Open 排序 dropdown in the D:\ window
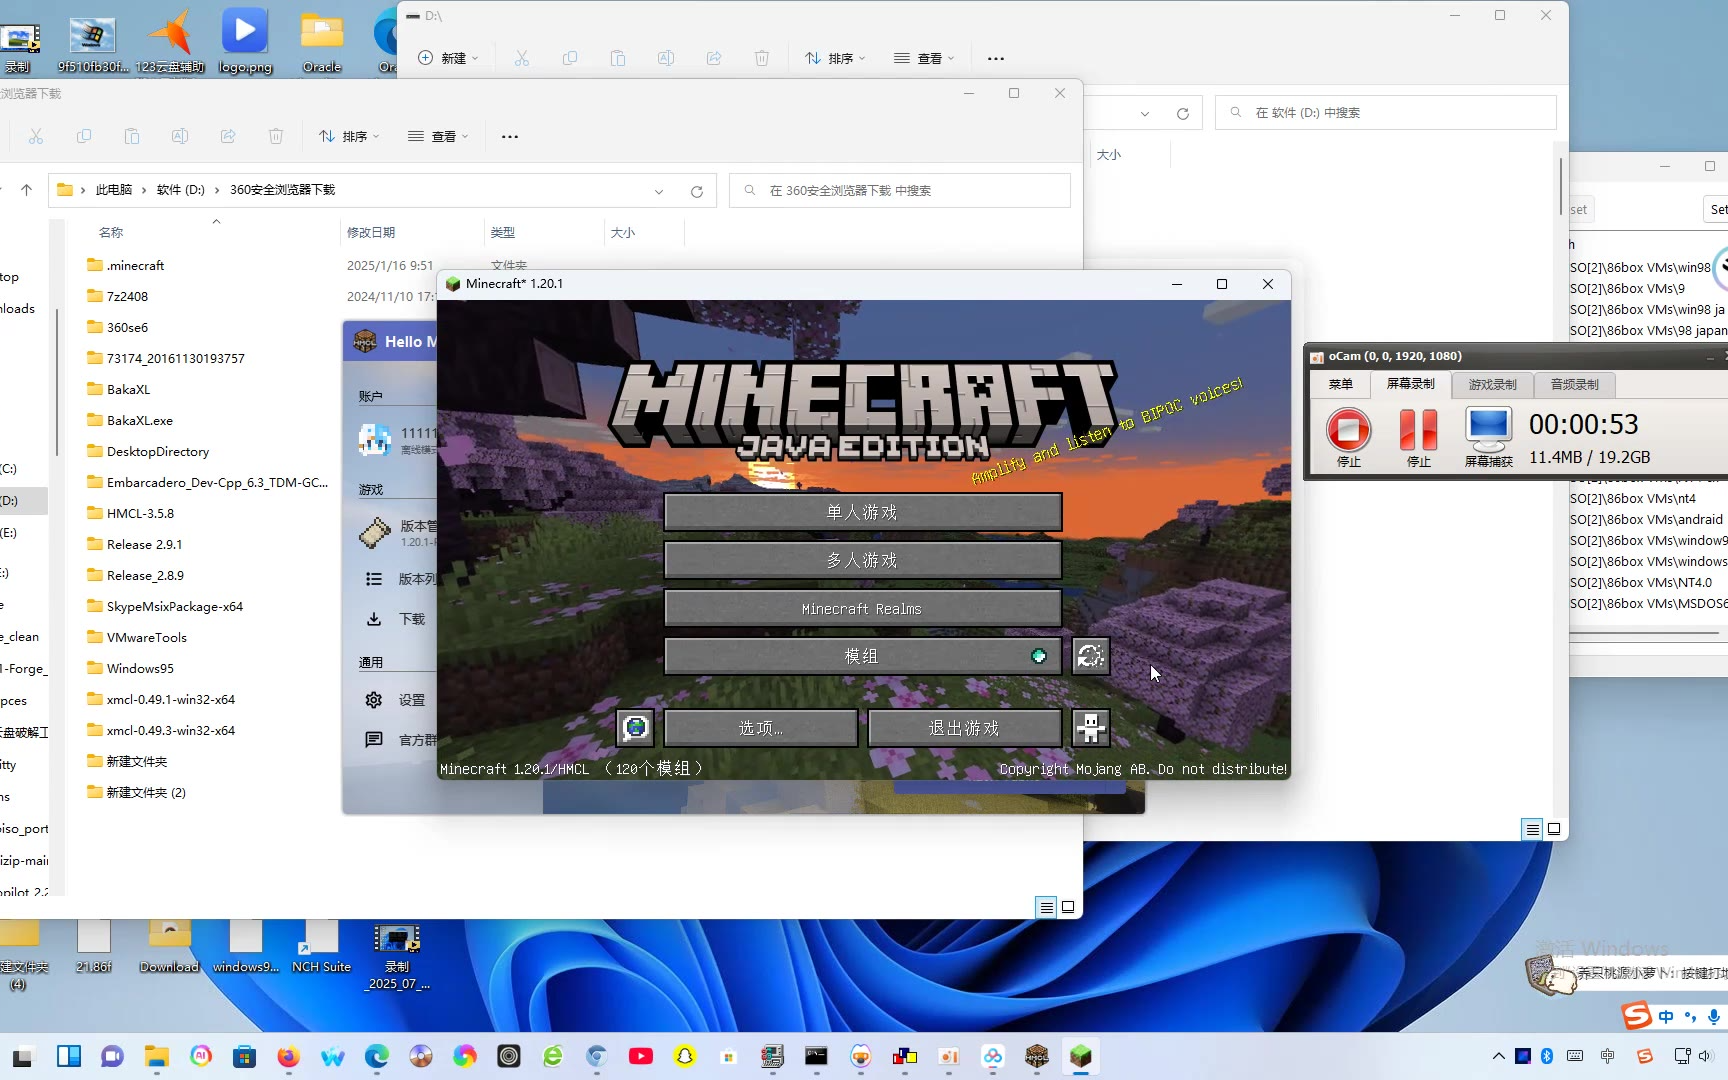The image size is (1728, 1080). [834, 58]
